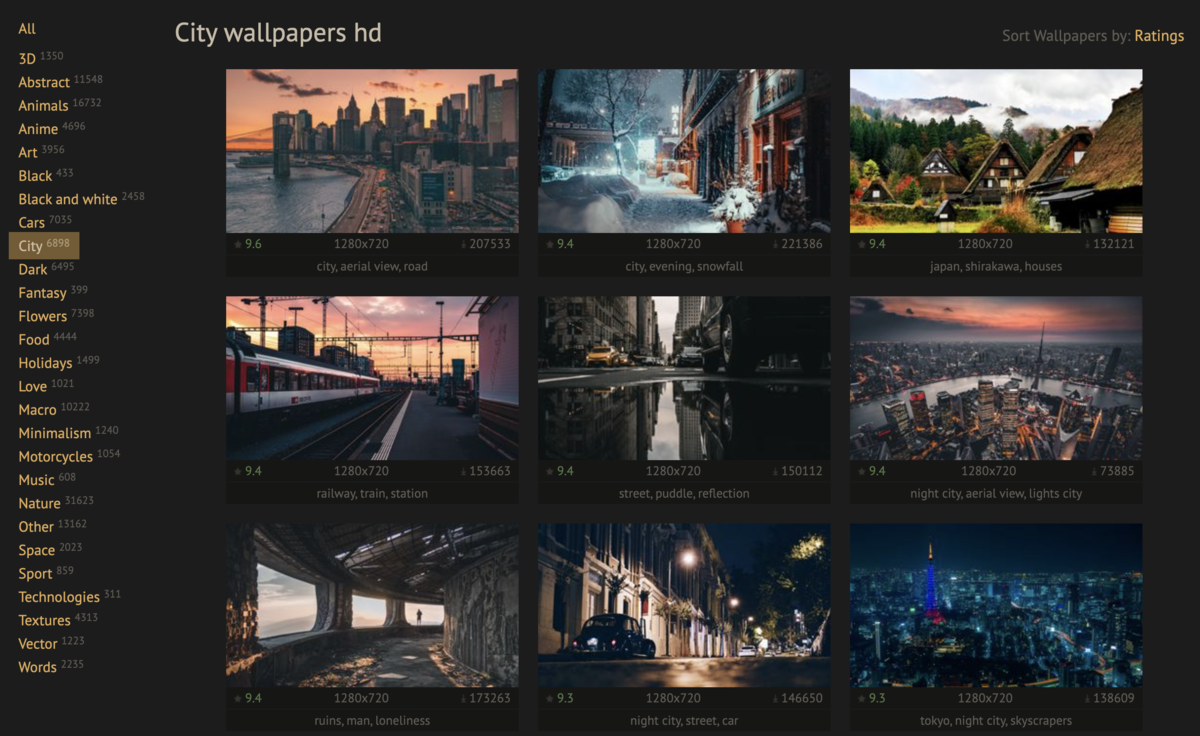Switch to the All category
Viewport: 1200px width, 736px height.
click(x=26, y=28)
